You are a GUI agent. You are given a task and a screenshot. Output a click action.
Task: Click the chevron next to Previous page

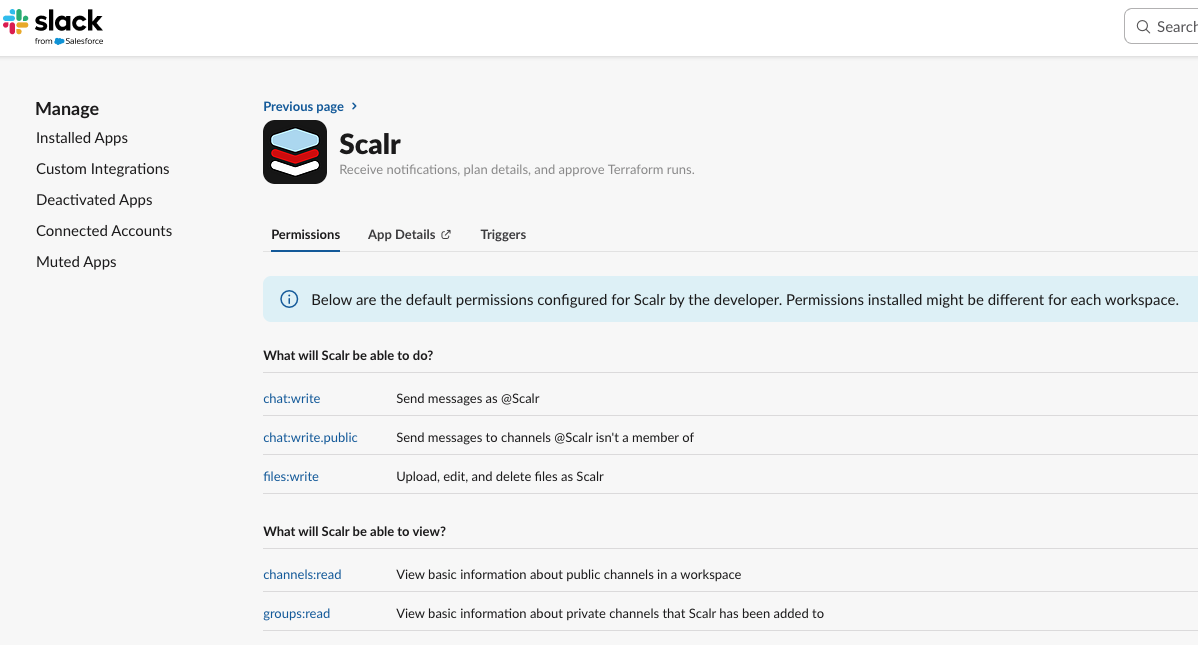click(354, 106)
